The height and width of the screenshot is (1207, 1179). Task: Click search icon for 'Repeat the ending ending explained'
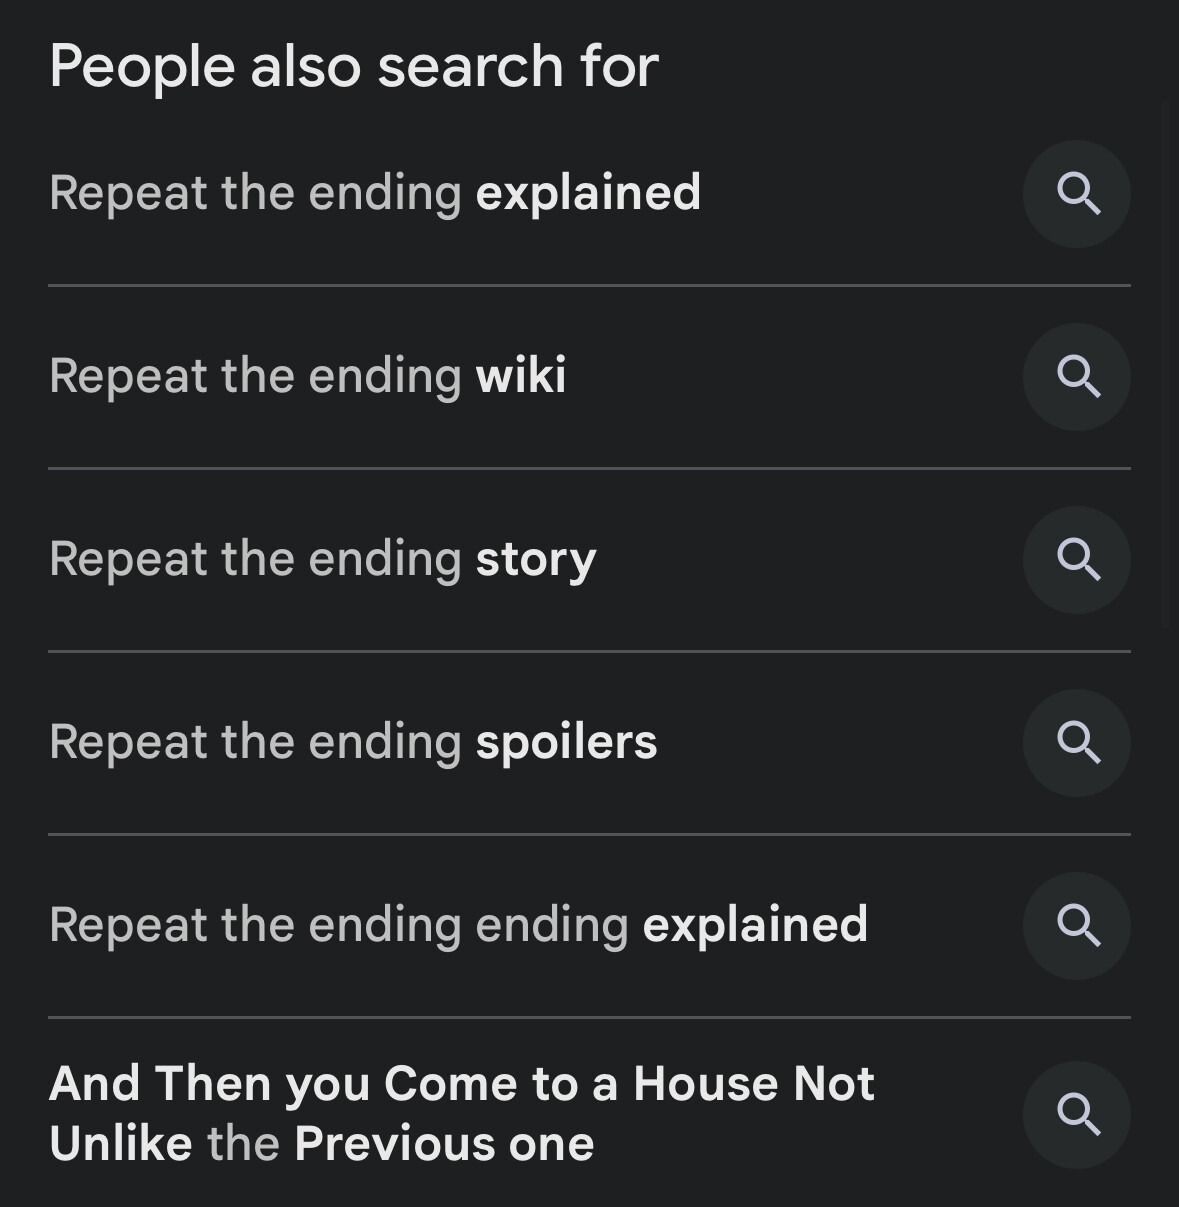point(1076,926)
